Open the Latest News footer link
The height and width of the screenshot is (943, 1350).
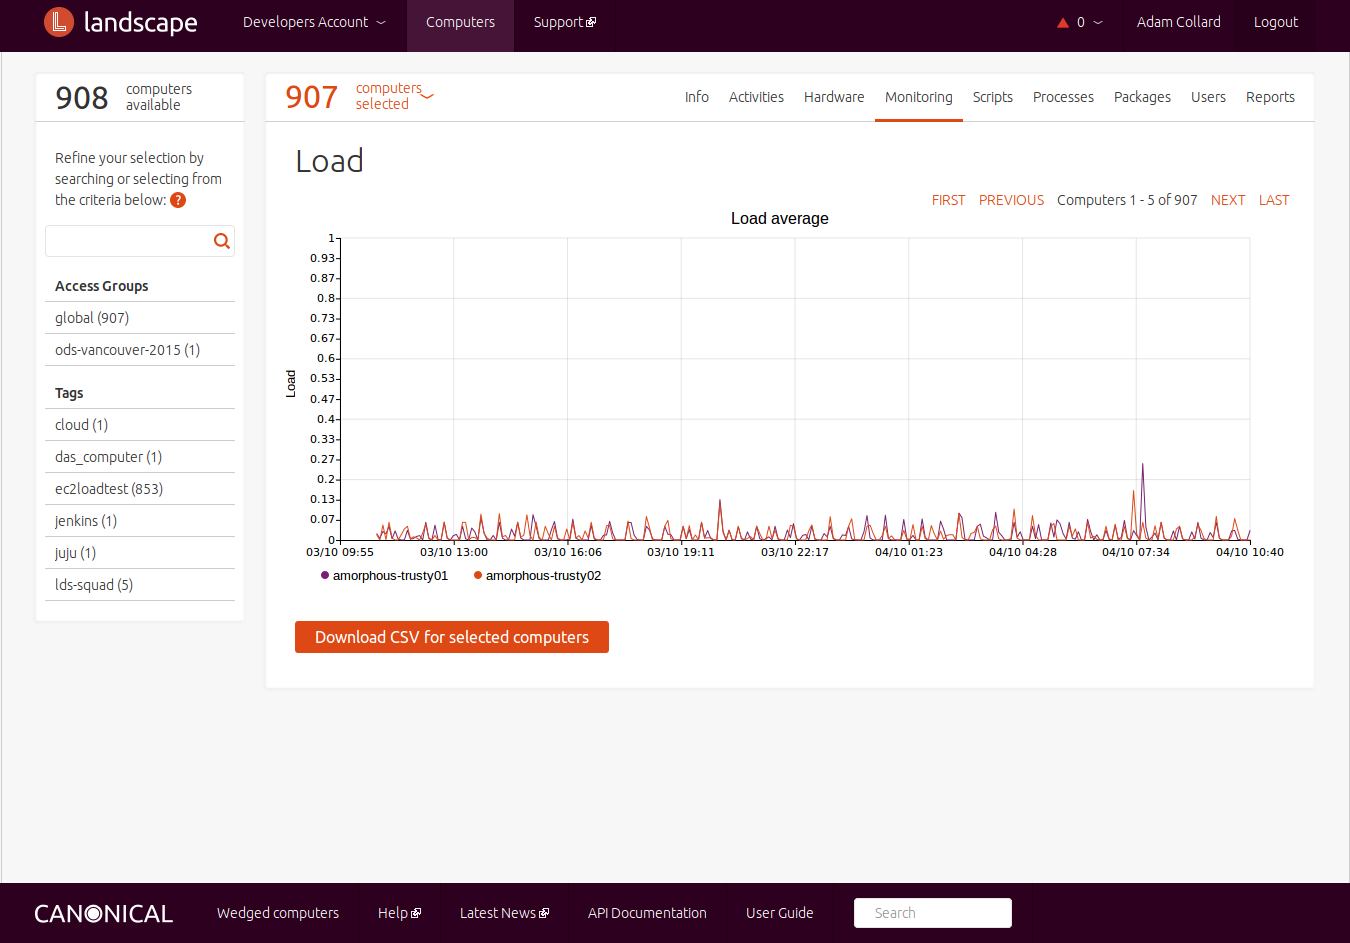[498, 913]
